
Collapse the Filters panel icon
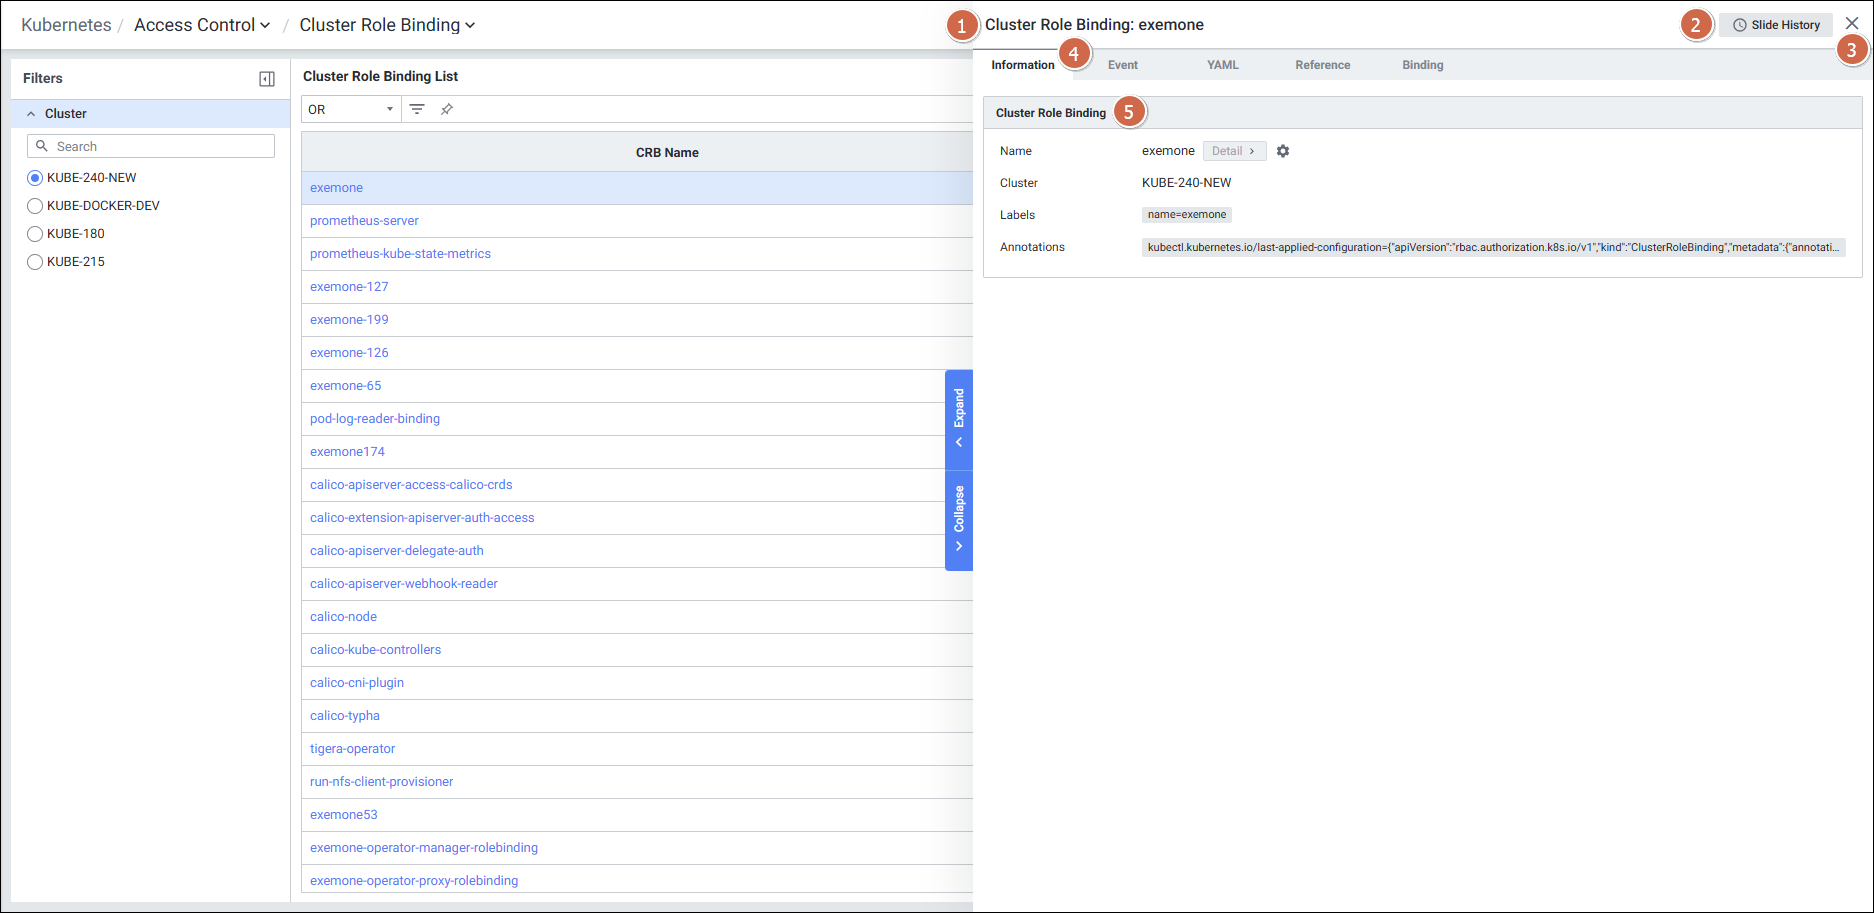click(x=267, y=79)
